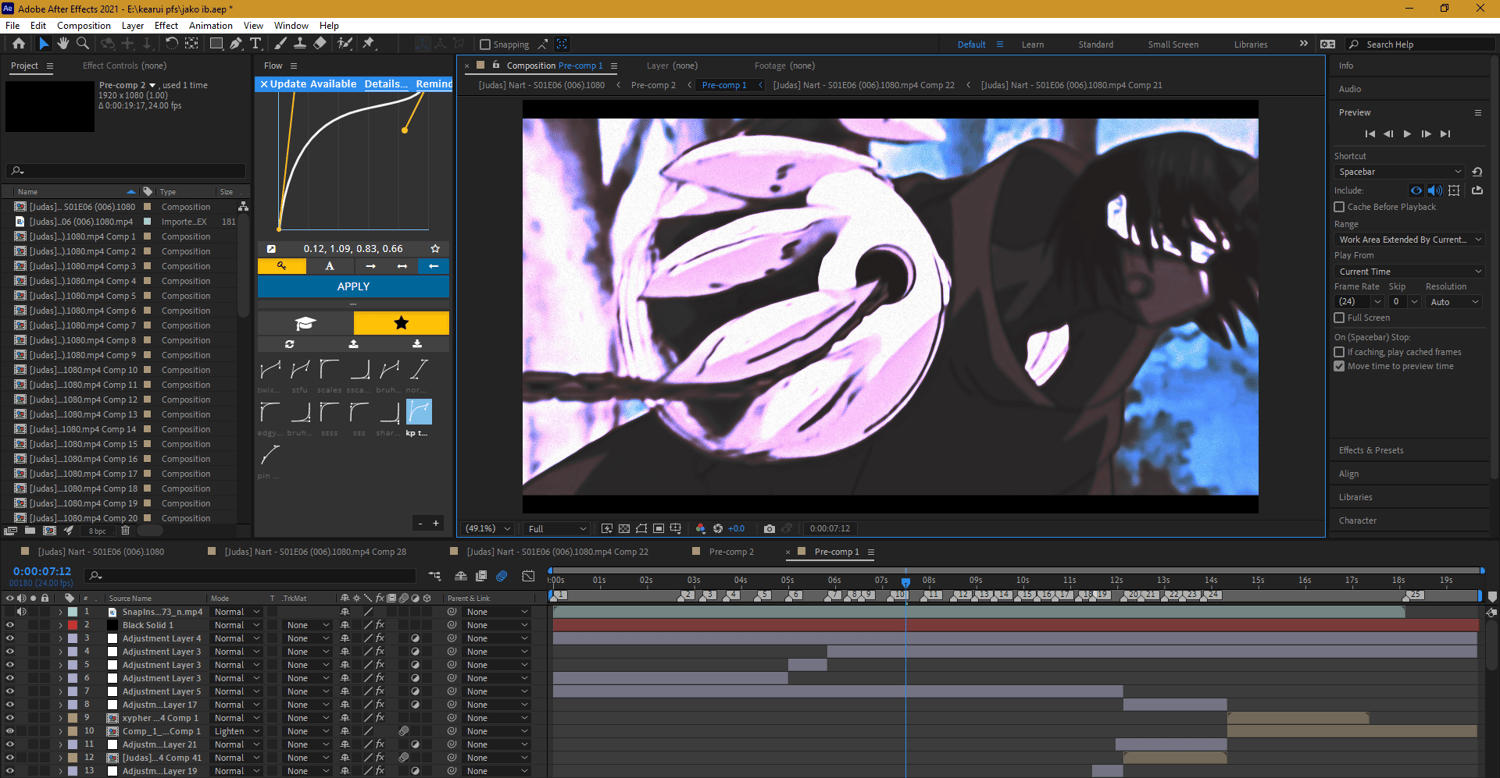Open the Animation menu

click(211, 25)
